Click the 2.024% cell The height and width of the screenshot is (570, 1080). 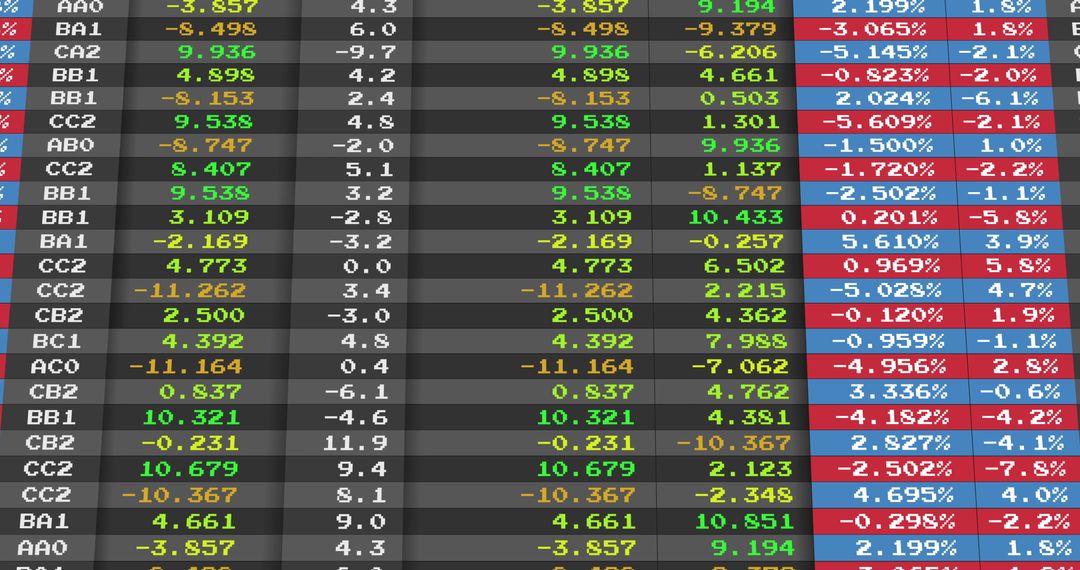tap(874, 98)
